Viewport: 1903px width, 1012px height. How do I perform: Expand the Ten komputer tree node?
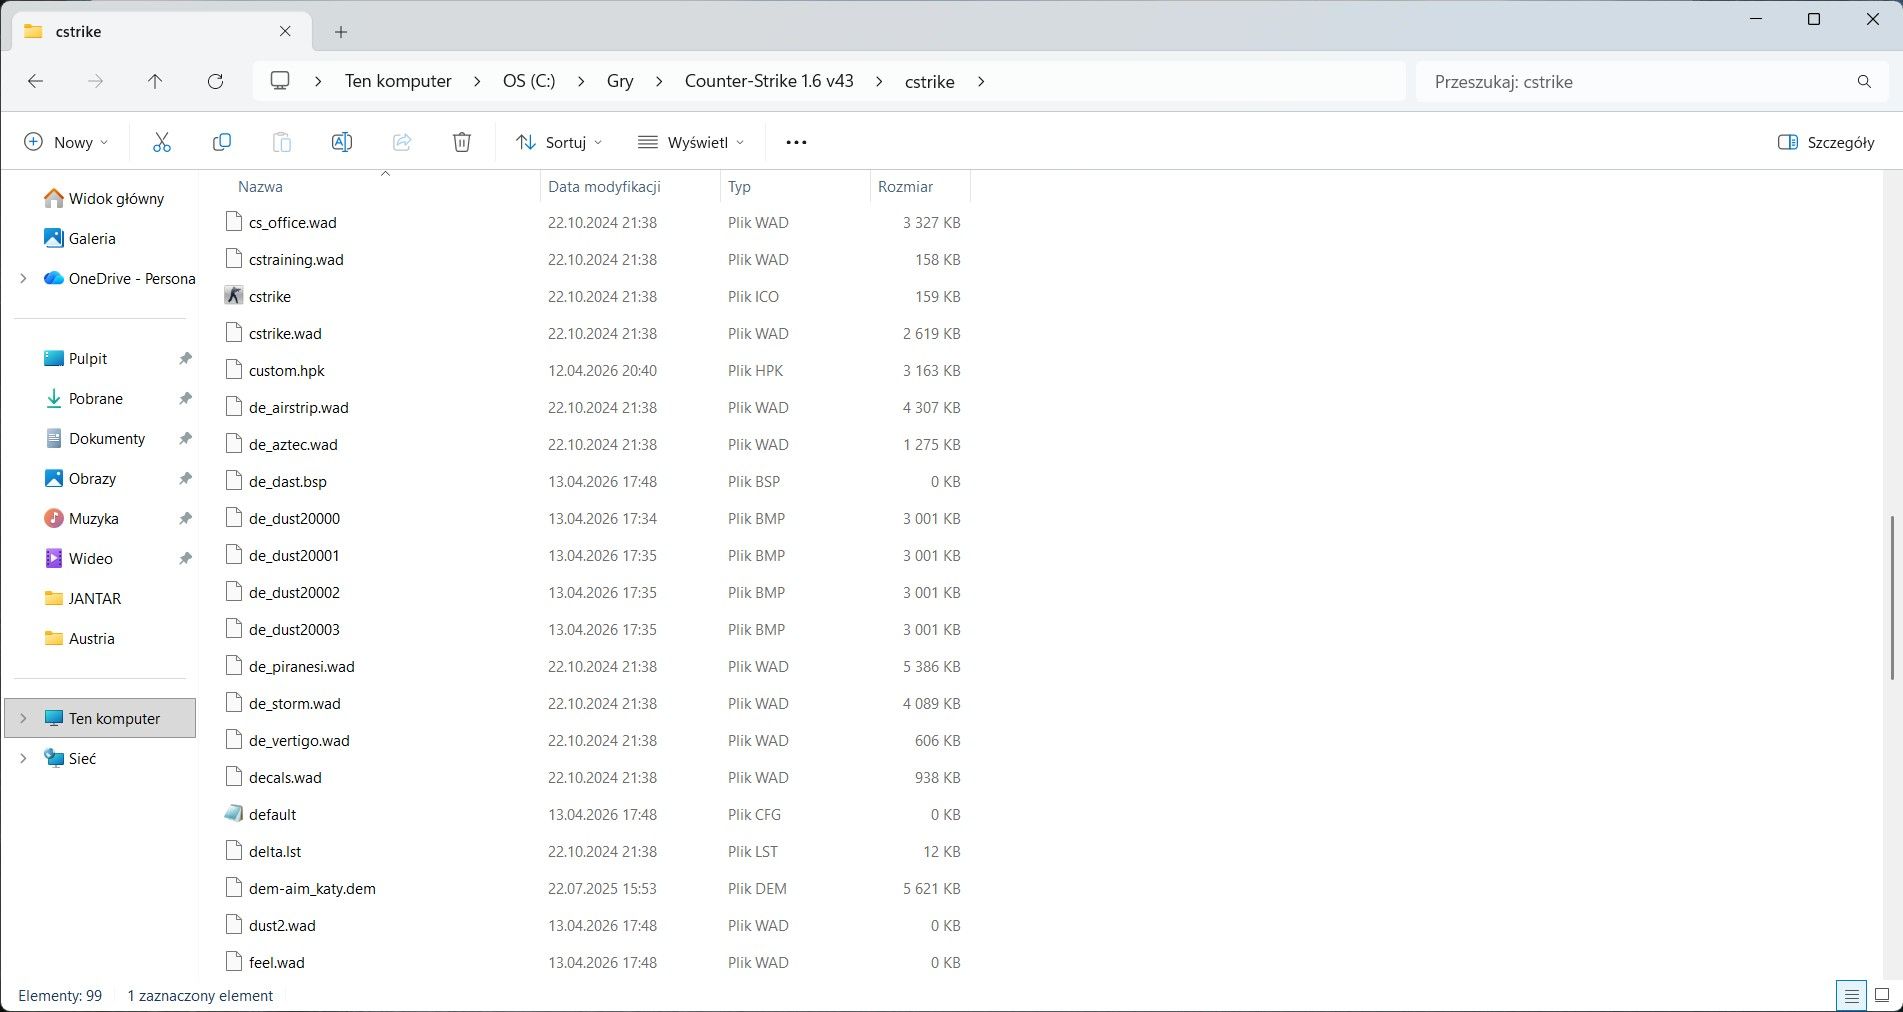click(23, 718)
